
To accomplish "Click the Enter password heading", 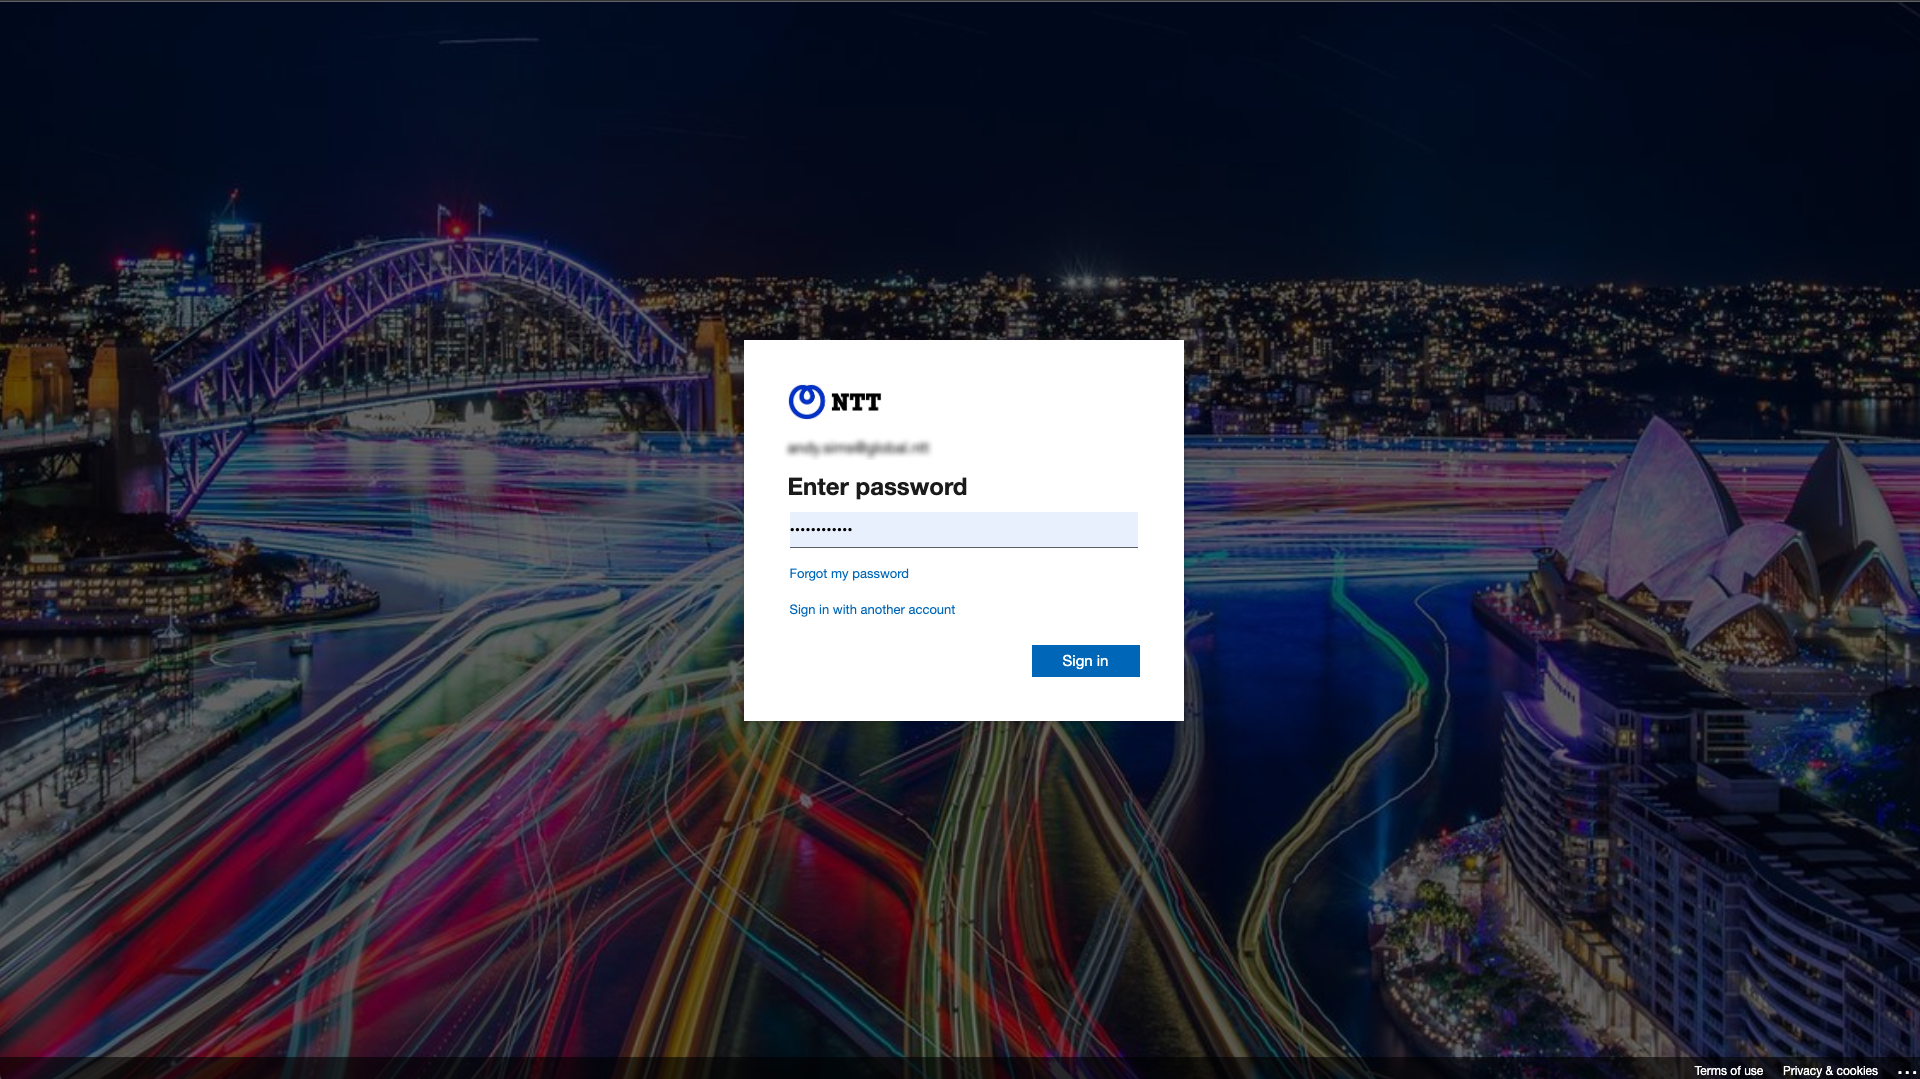I will coord(877,487).
